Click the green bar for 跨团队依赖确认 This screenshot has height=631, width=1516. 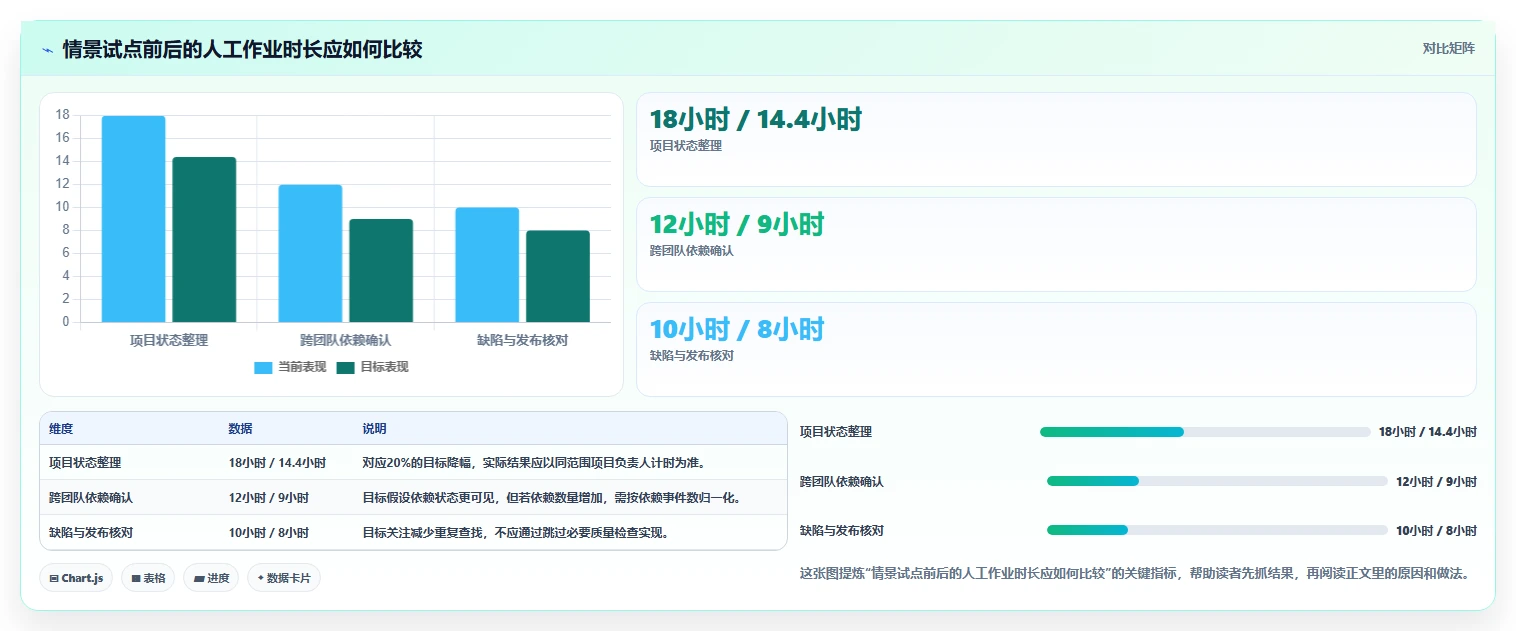(381, 270)
